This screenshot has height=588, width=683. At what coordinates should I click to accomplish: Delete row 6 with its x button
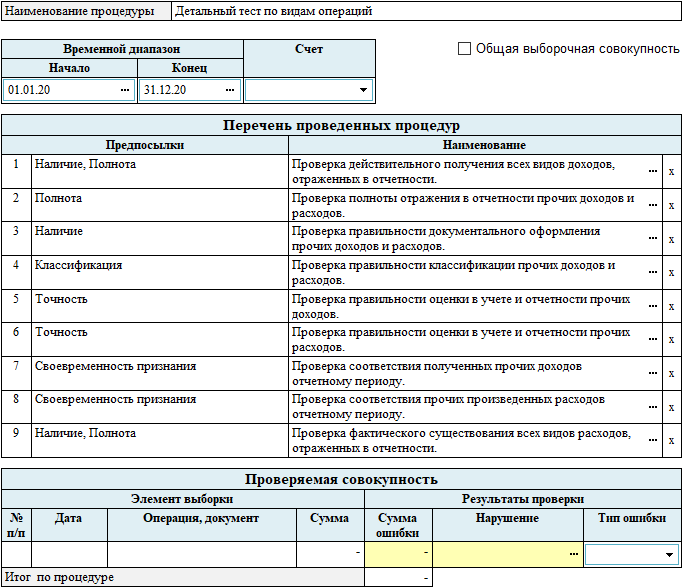point(672,340)
